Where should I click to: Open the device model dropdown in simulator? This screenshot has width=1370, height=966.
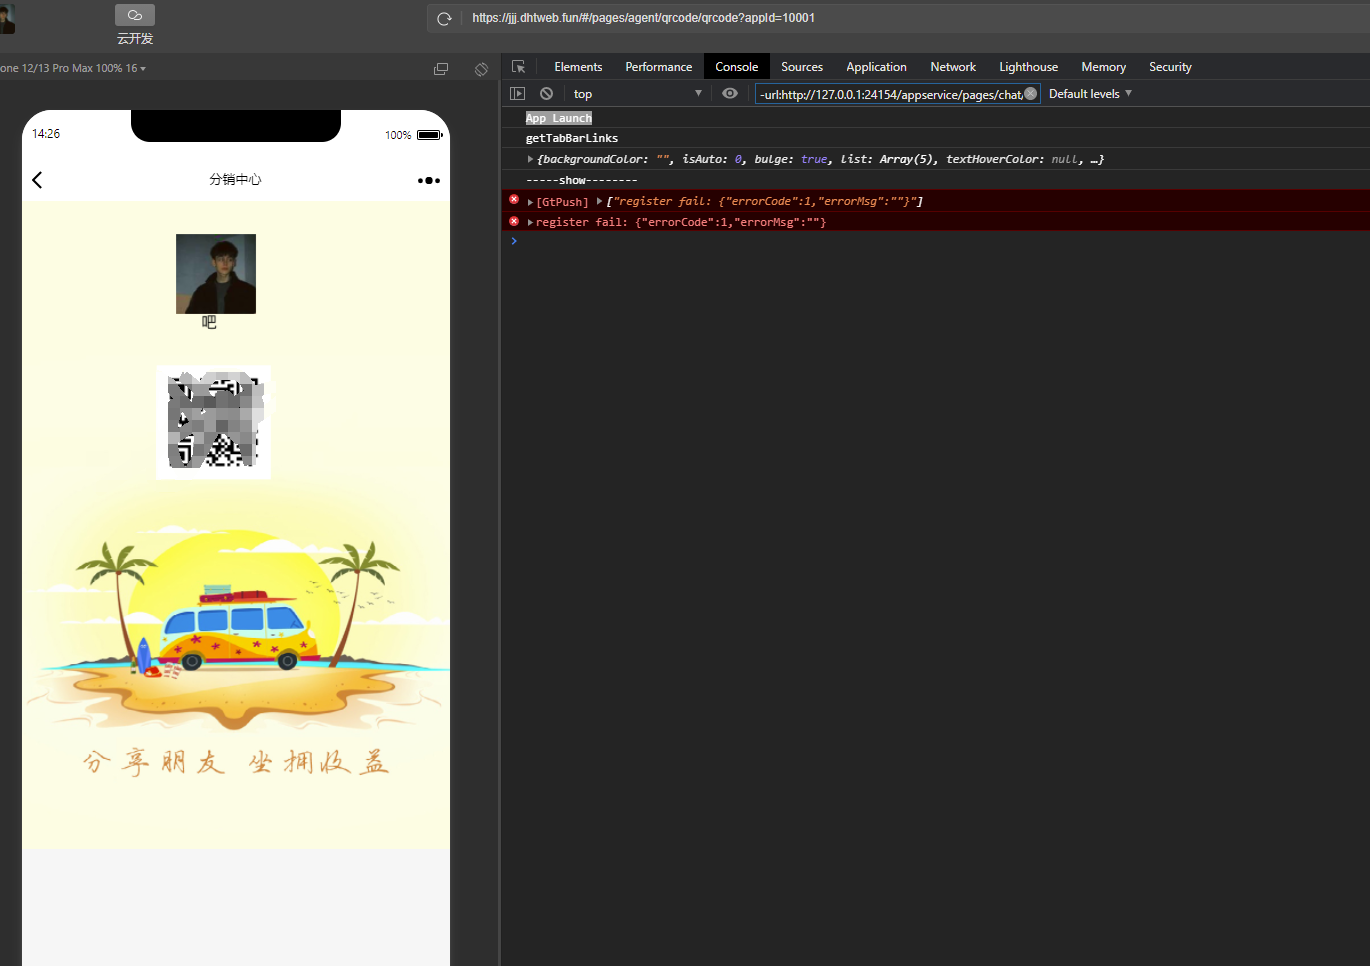tap(73, 68)
